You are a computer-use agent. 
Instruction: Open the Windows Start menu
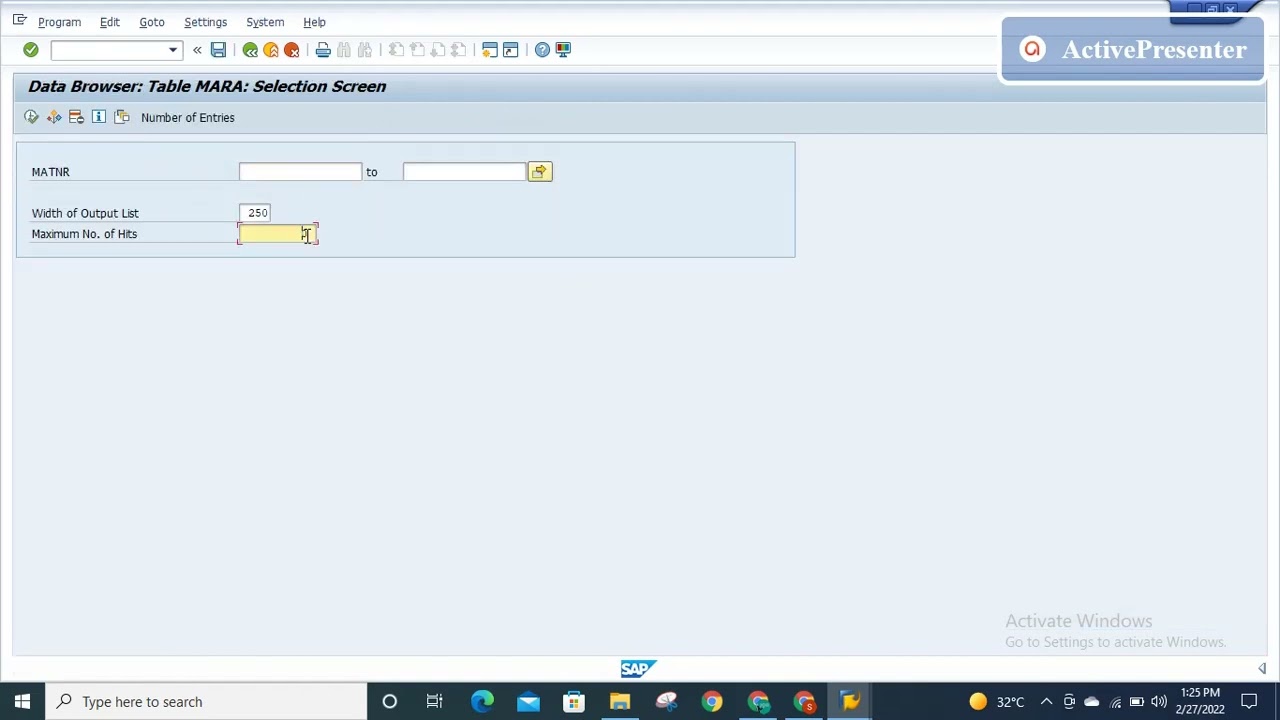pyautogui.click(x=22, y=702)
